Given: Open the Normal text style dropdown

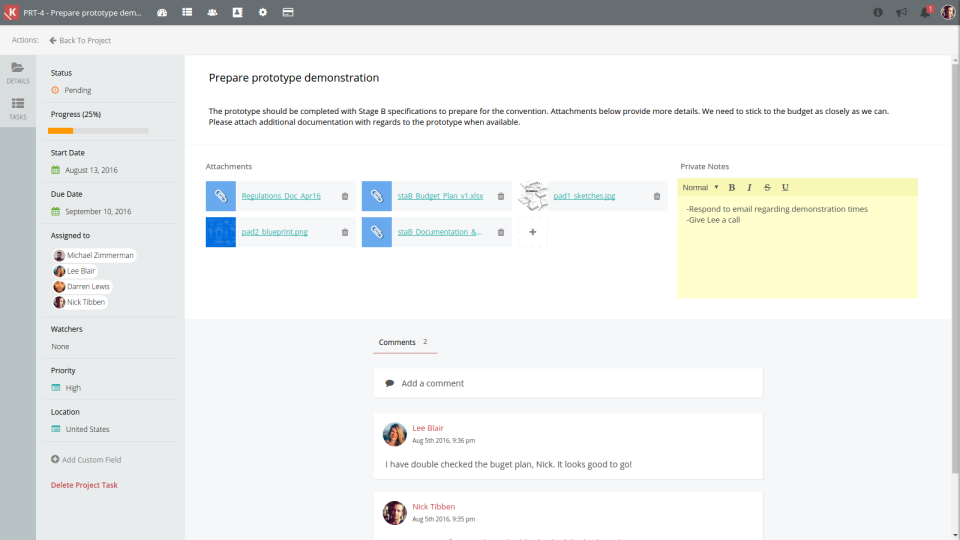Looking at the screenshot, I should pos(700,187).
